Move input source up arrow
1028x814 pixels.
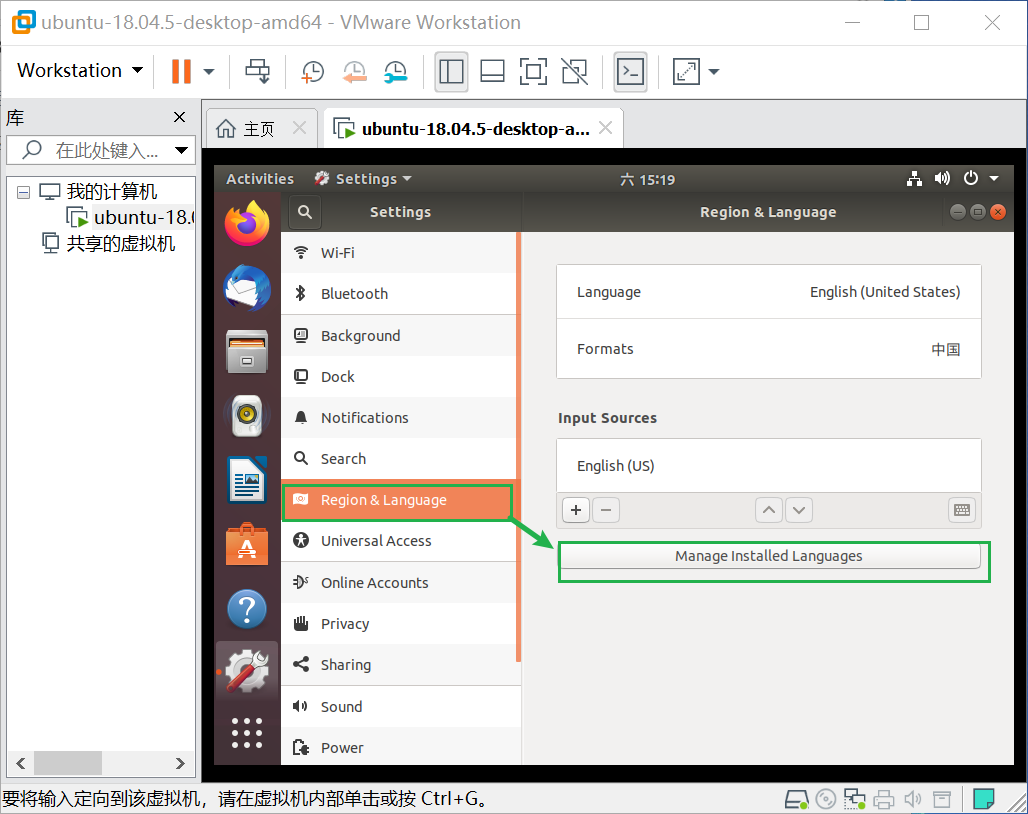(769, 510)
